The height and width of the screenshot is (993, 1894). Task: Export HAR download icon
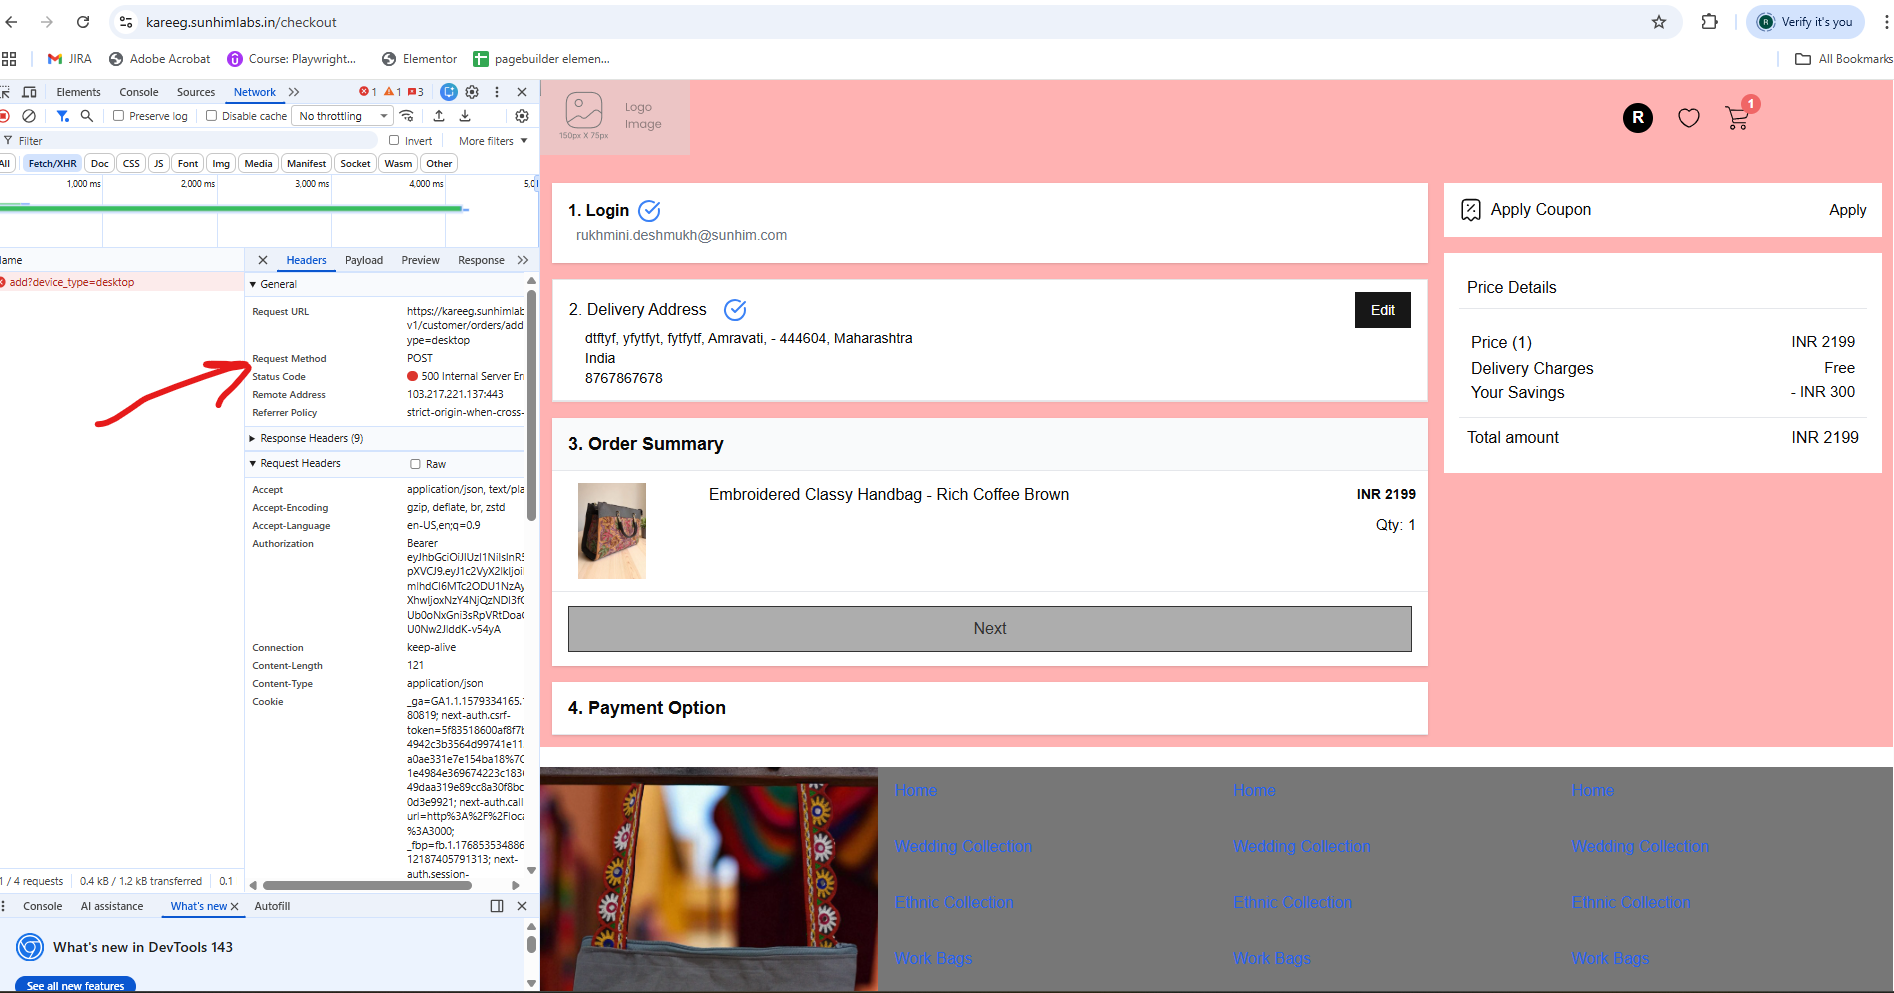tap(465, 116)
